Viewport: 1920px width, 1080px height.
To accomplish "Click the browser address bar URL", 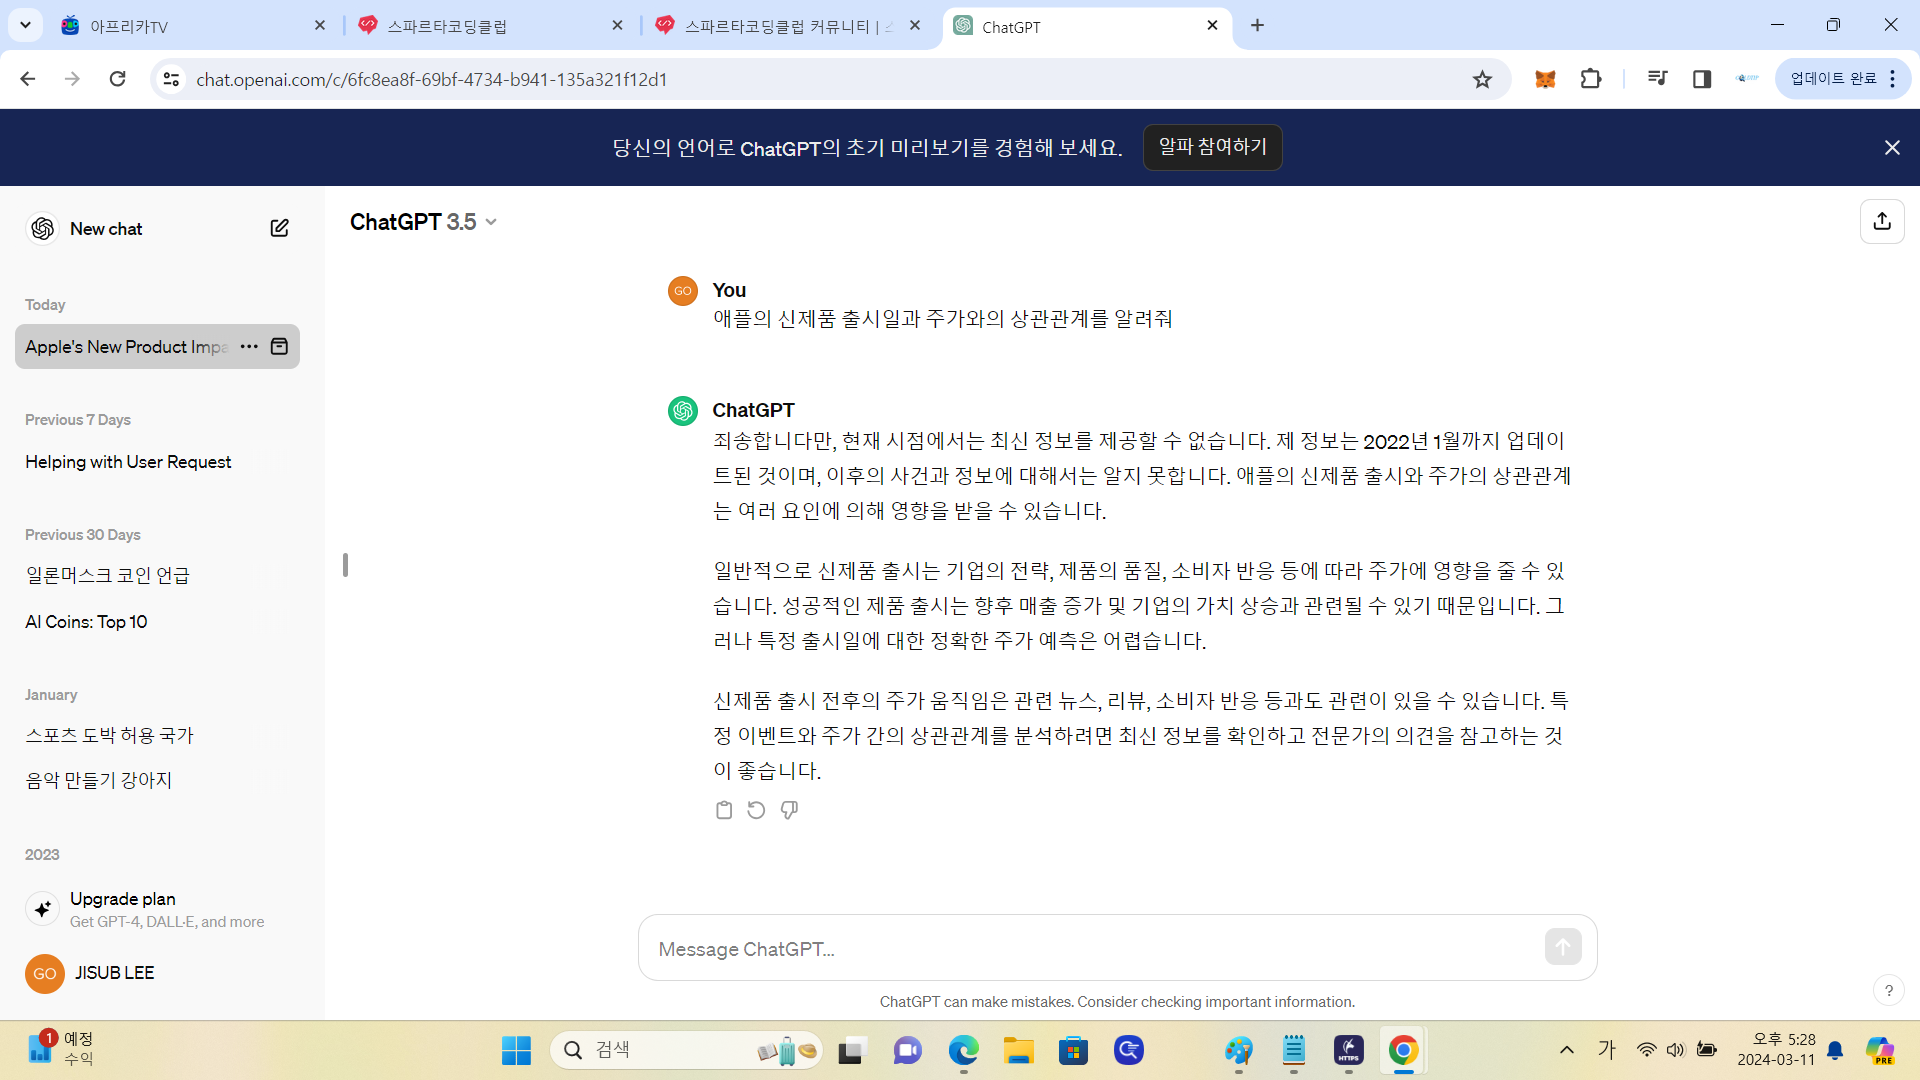I will pos(431,79).
